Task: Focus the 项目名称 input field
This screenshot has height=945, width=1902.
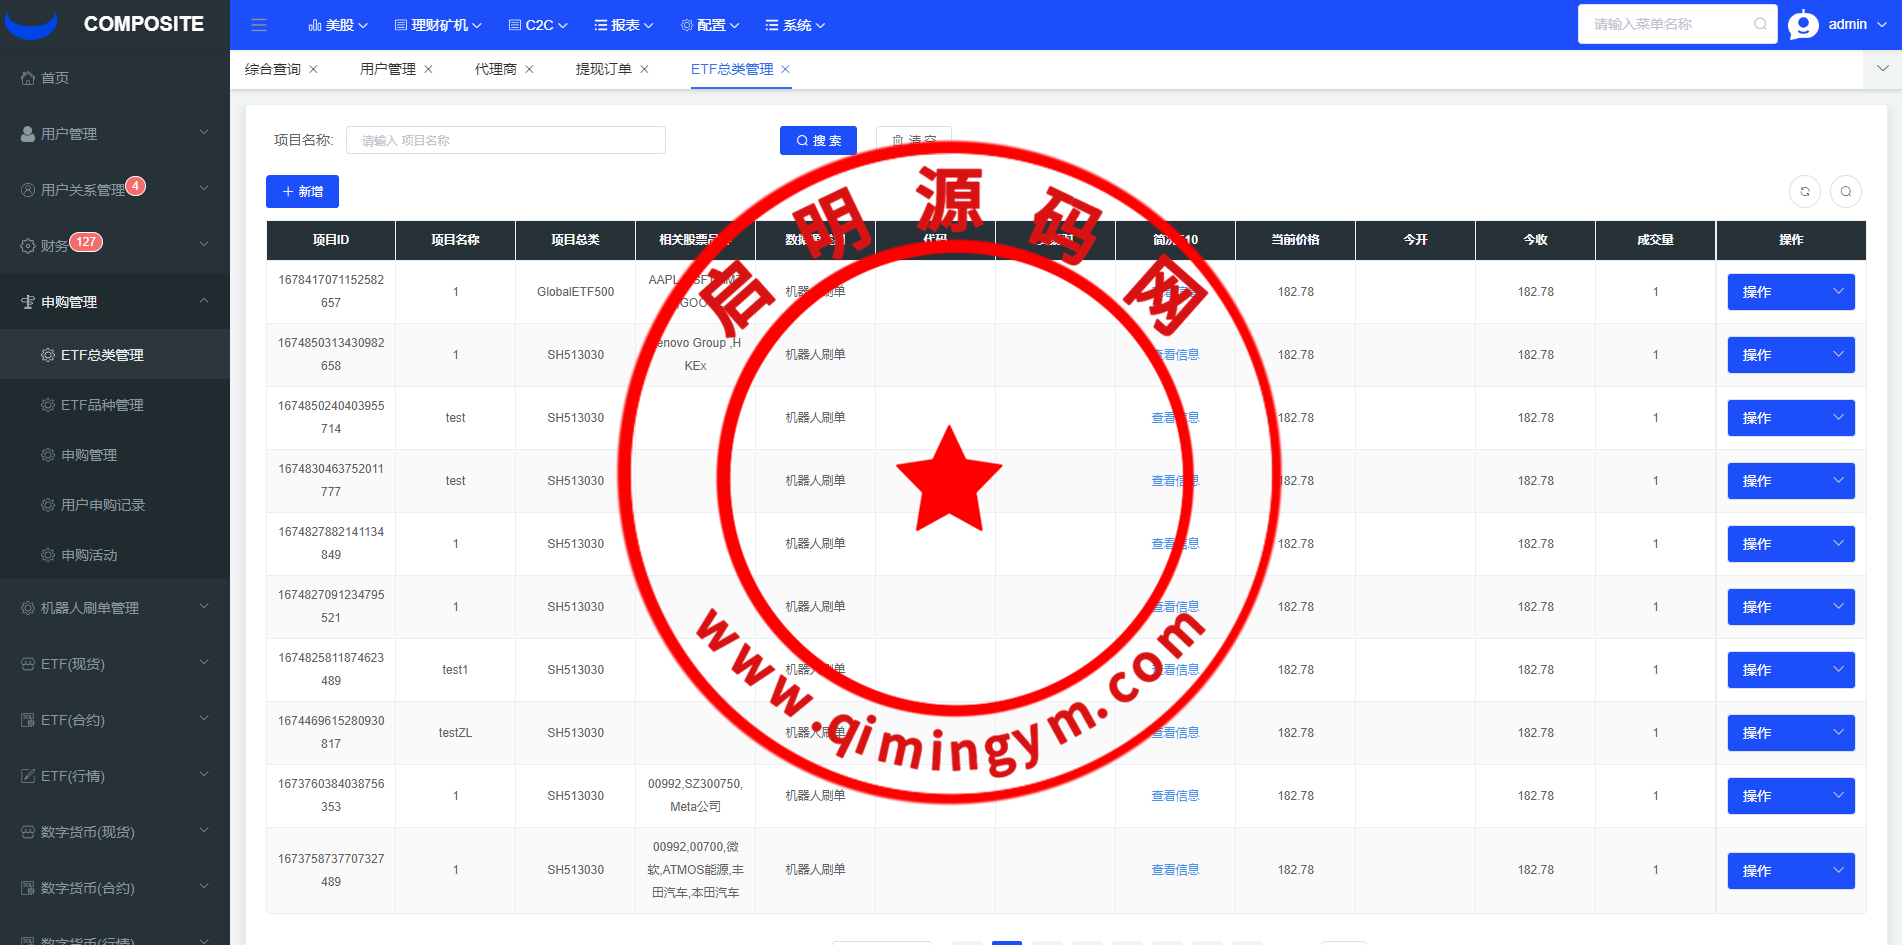Action: click(505, 141)
